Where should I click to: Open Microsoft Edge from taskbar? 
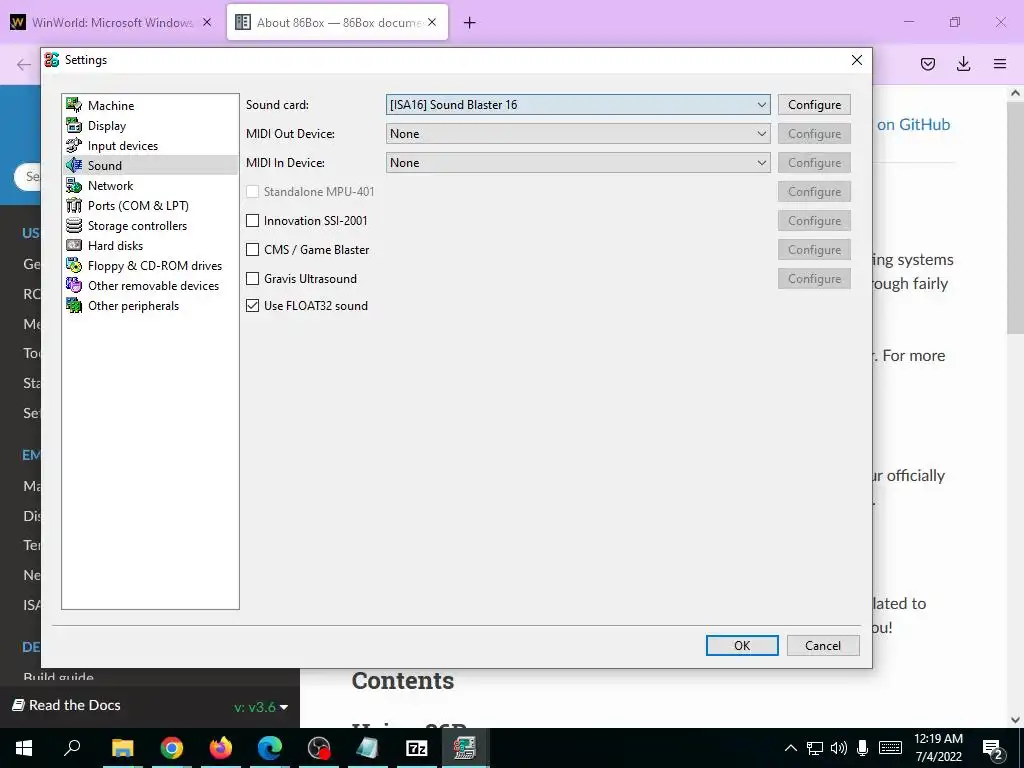tap(270, 748)
